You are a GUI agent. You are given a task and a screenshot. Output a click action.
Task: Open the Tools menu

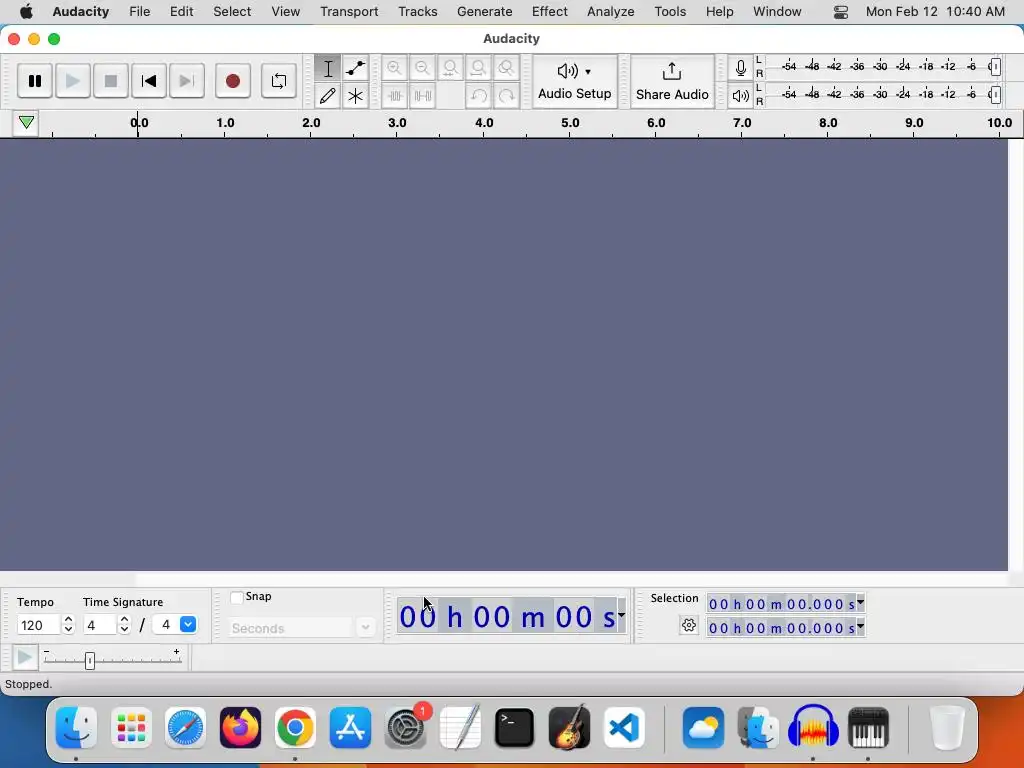click(x=670, y=12)
